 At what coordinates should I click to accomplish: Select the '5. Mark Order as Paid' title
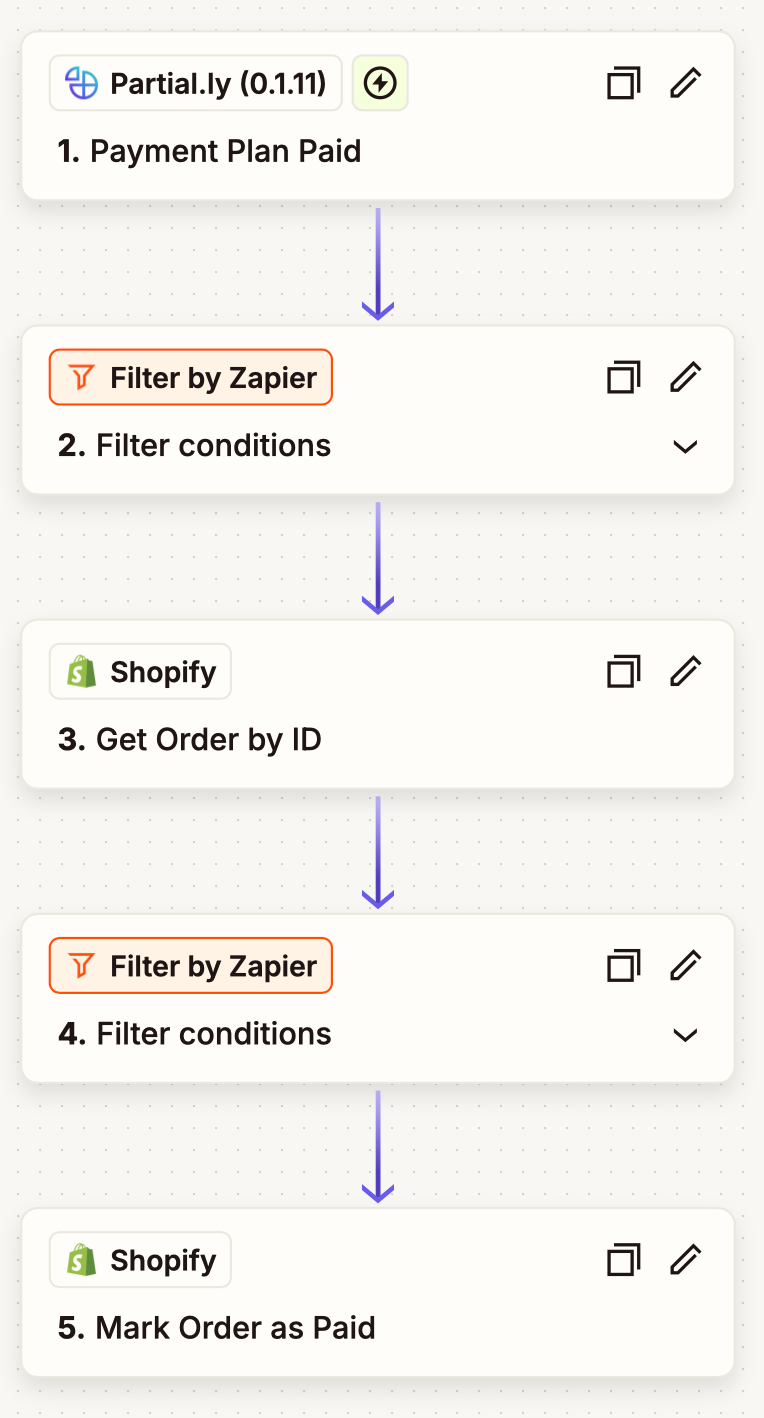217,1328
